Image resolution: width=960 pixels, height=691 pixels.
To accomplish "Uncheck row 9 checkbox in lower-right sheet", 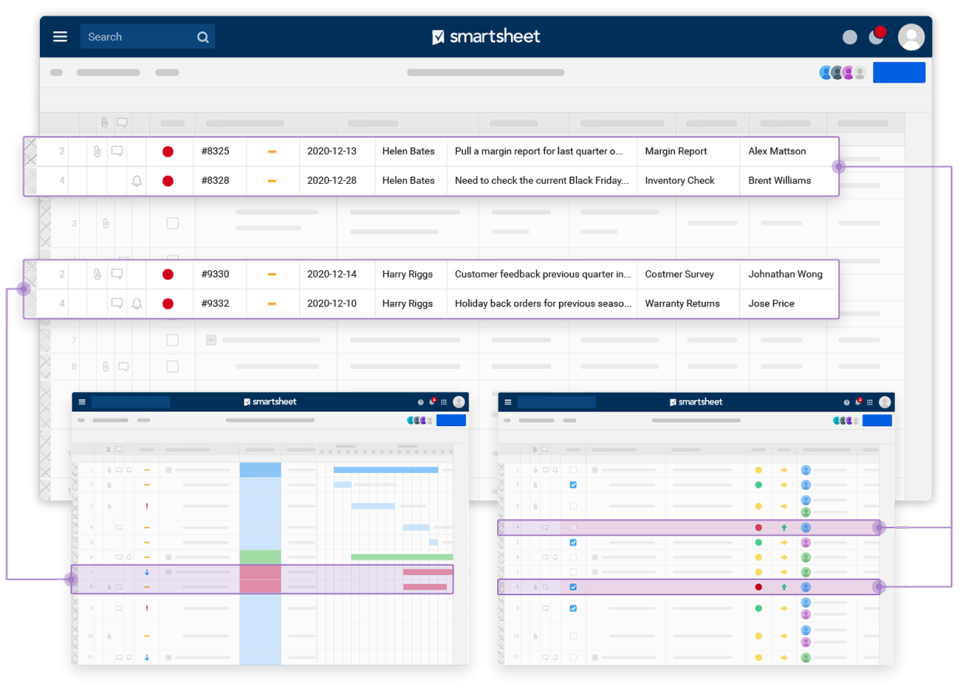I will pyautogui.click(x=573, y=608).
